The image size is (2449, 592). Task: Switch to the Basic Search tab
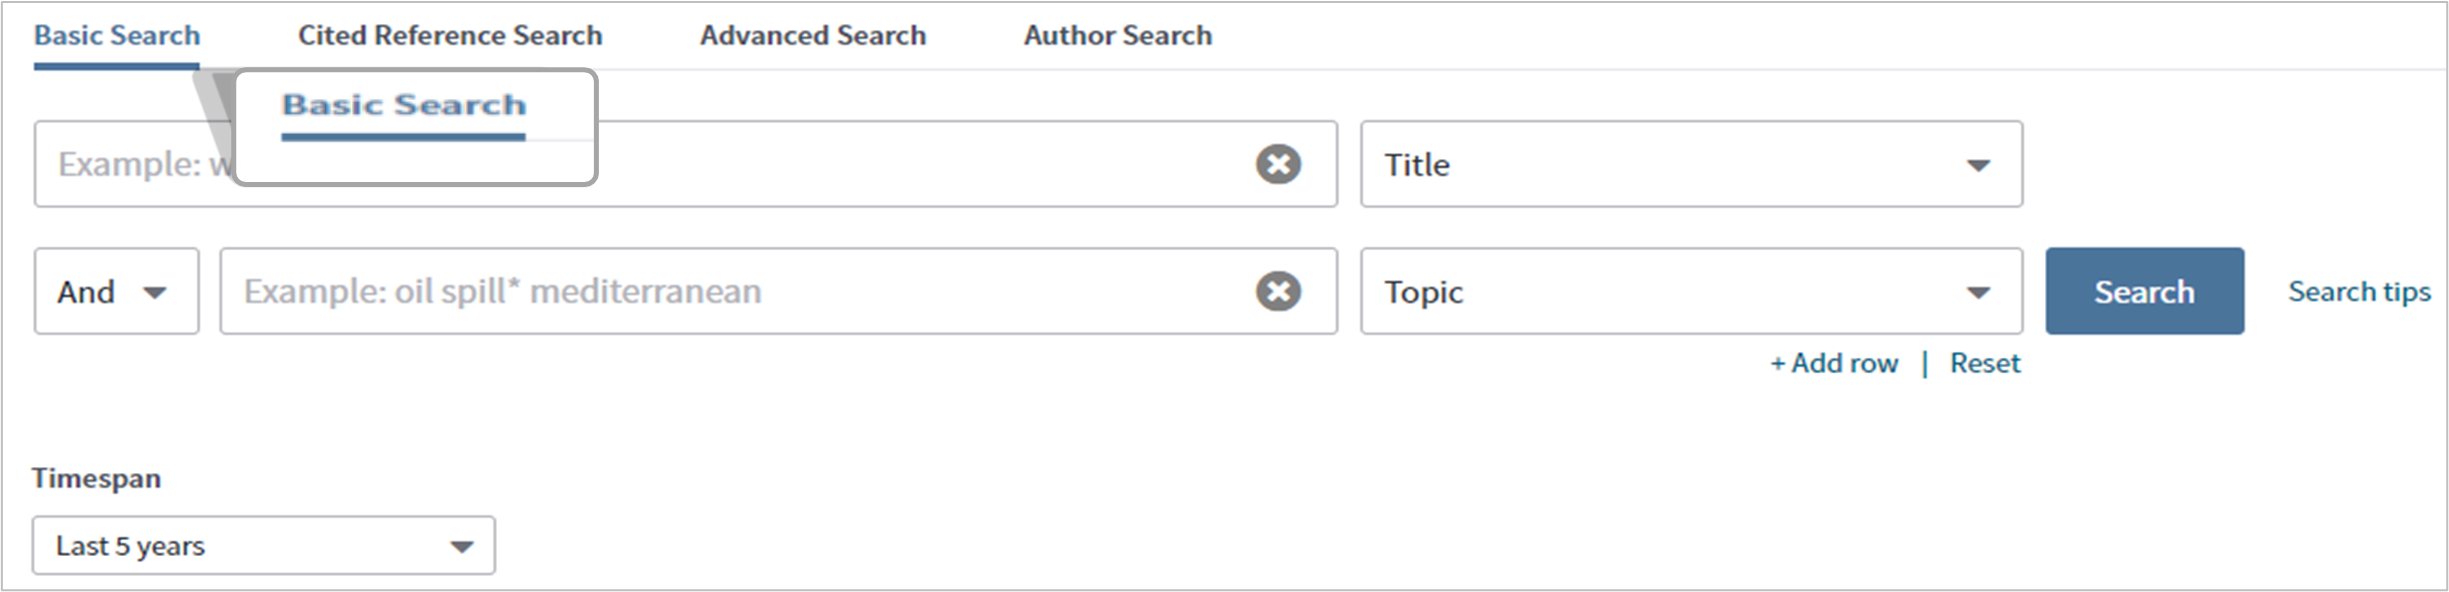click(117, 36)
